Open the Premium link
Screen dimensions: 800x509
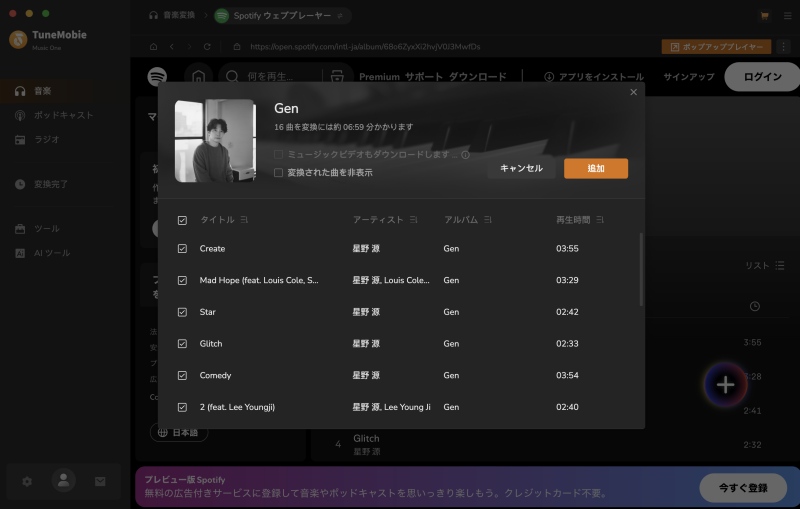click(x=379, y=77)
